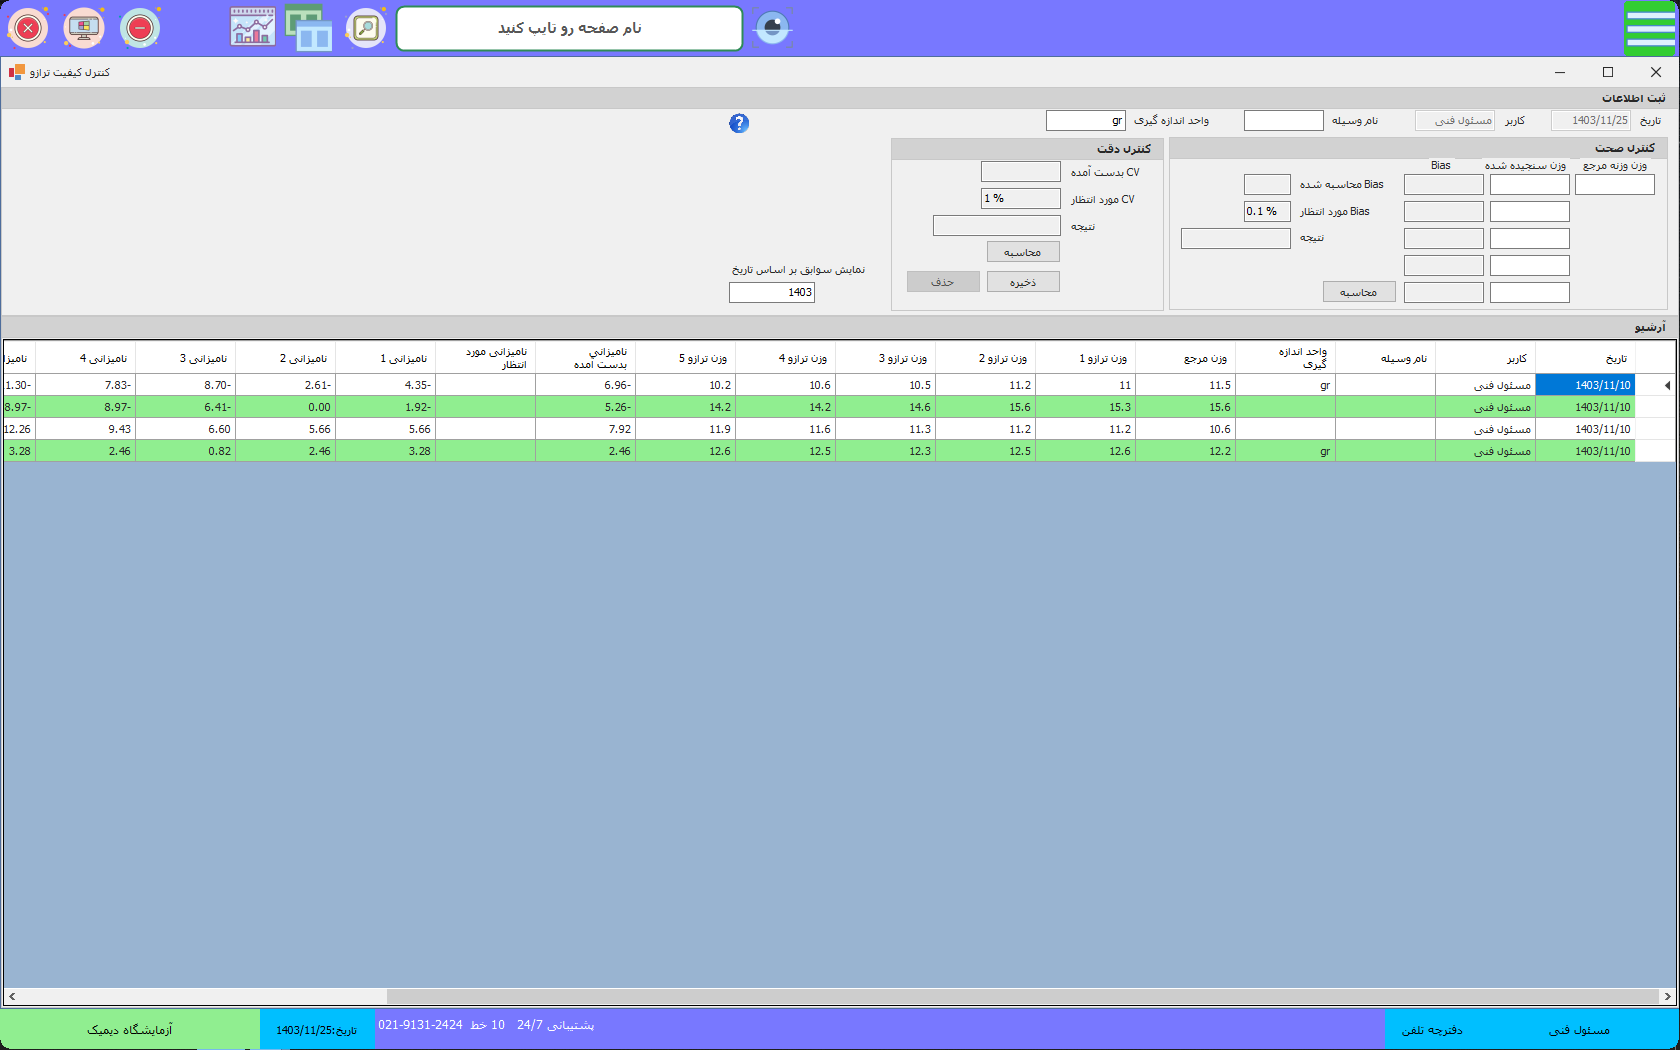Viewport: 1680px width, 1050px height.
Task: Open the chart statistics icon
Action: [x=253, y=28]
